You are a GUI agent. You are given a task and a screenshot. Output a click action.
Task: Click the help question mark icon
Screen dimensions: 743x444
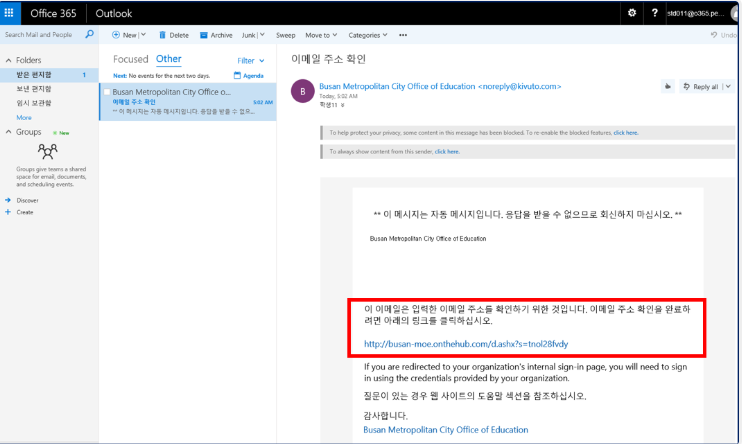[654, 13]
